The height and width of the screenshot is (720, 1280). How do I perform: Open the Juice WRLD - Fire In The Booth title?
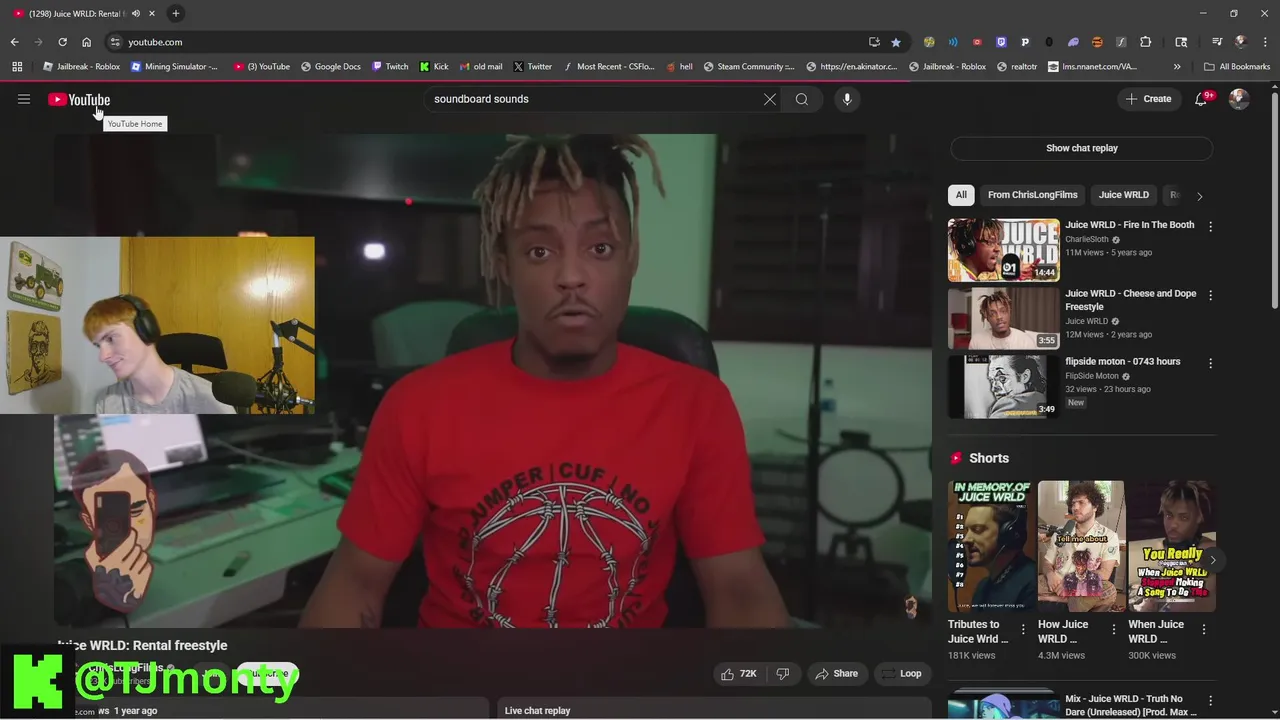coord(1129,225)
